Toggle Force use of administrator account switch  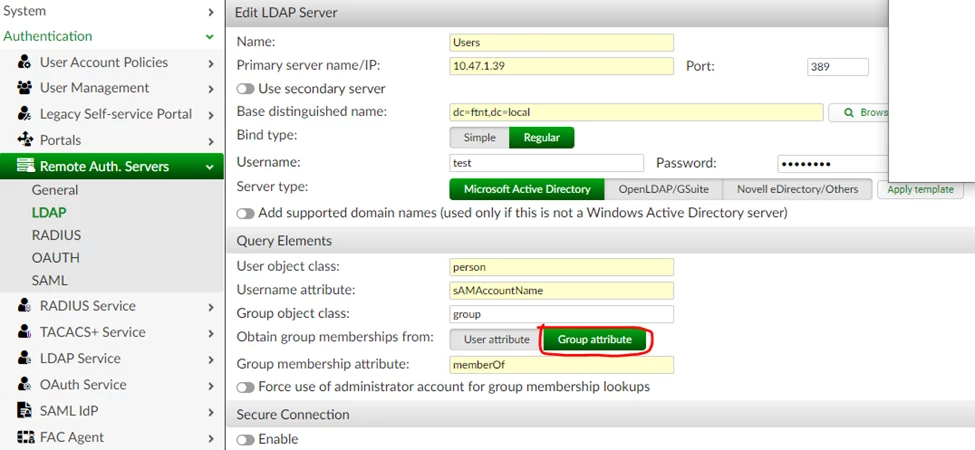[246, 387]
